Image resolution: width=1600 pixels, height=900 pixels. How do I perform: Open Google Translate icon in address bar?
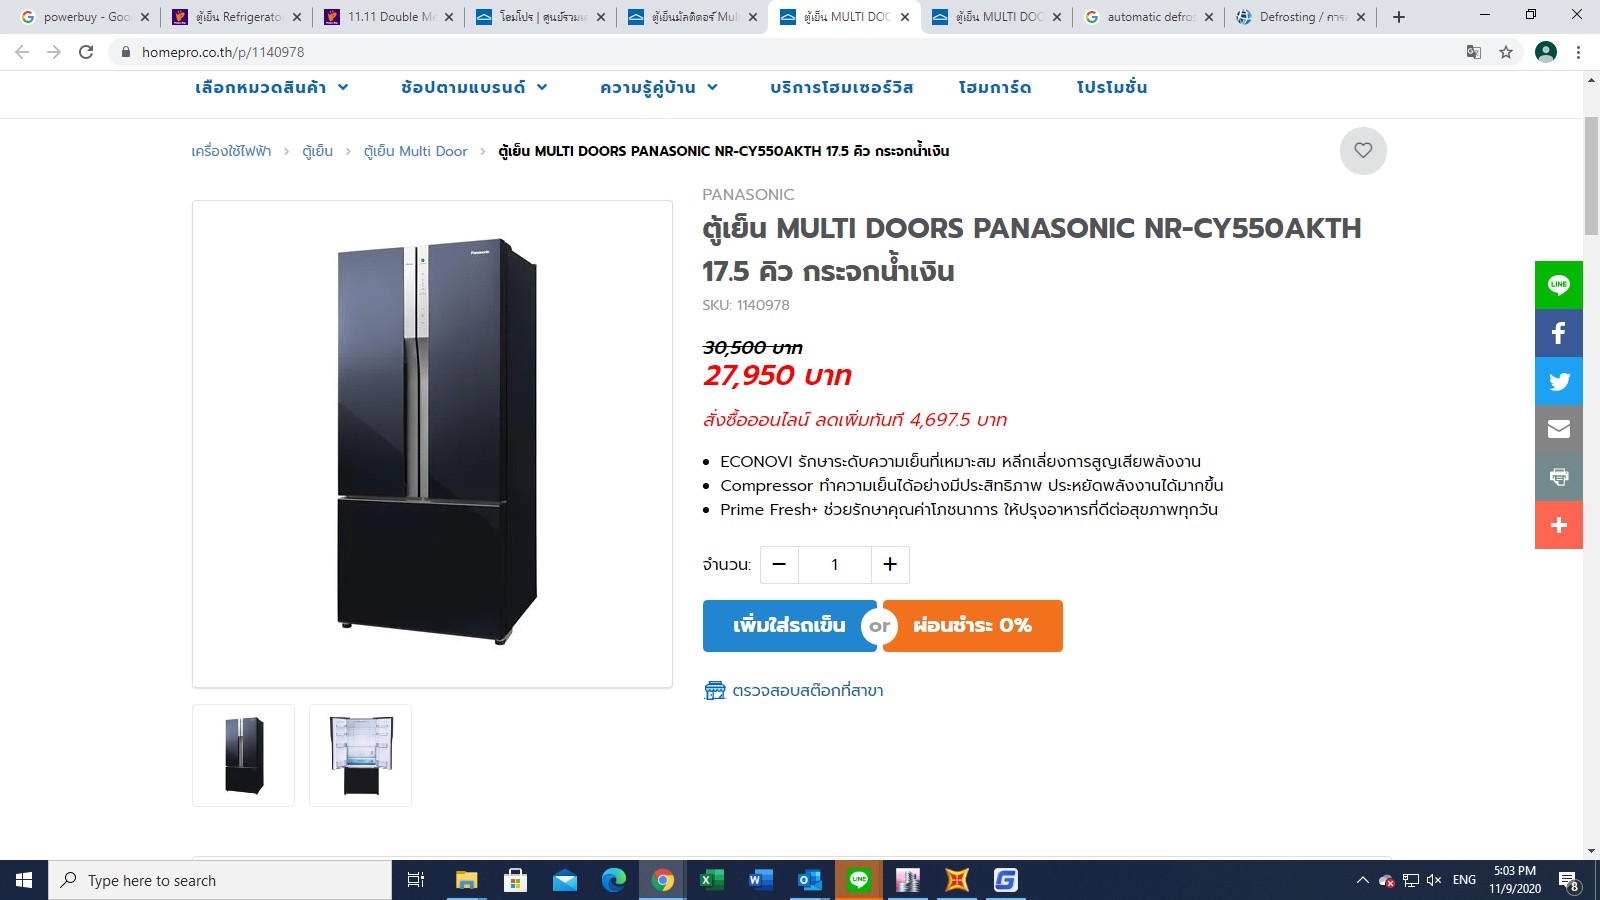(x=1474, y=52)
